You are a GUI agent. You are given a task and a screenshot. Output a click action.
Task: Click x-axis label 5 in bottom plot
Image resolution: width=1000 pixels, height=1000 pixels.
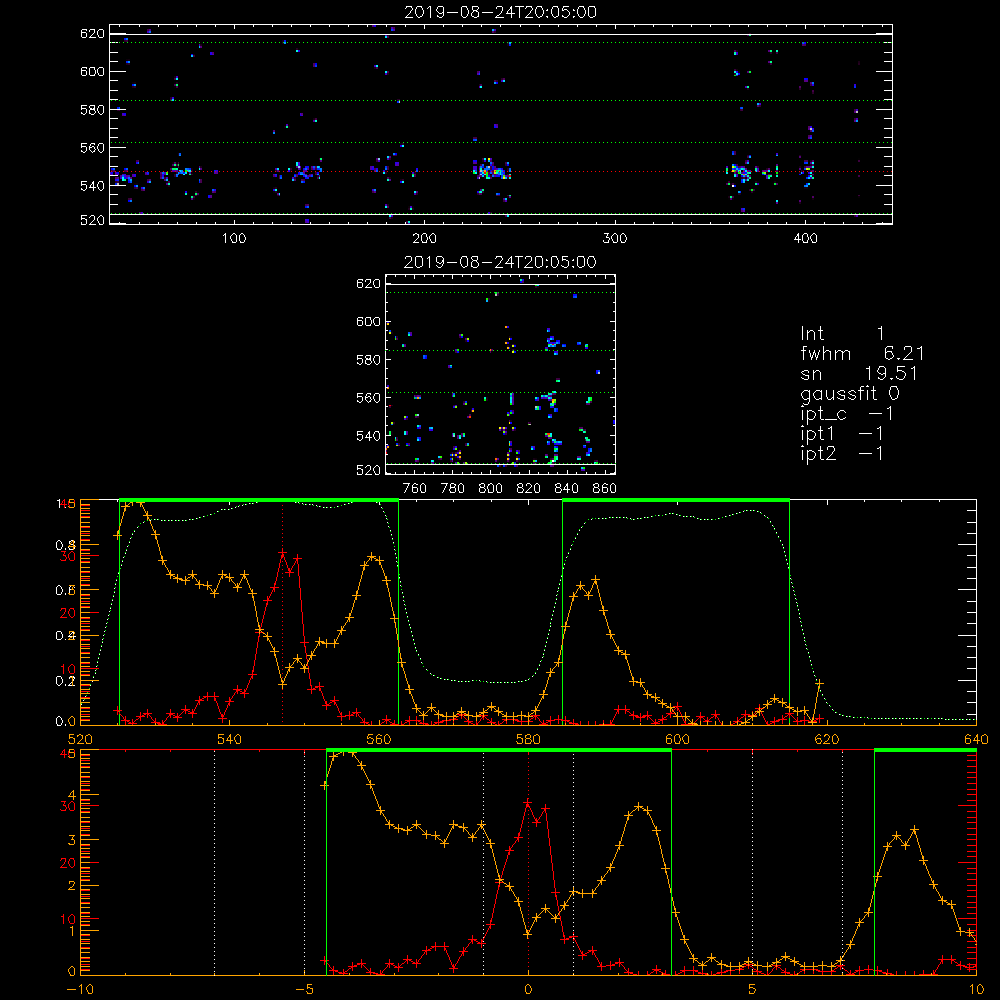[x=753, y=990]
